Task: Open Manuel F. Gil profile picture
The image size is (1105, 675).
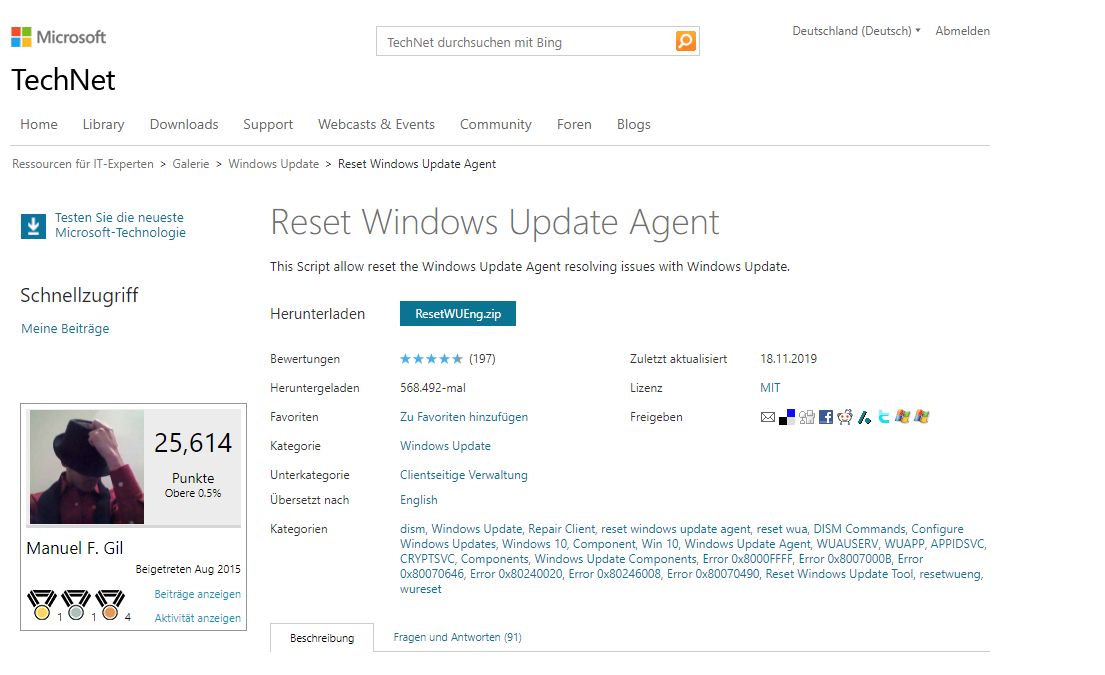Action: pyautogui.click(x=87, y=467)
